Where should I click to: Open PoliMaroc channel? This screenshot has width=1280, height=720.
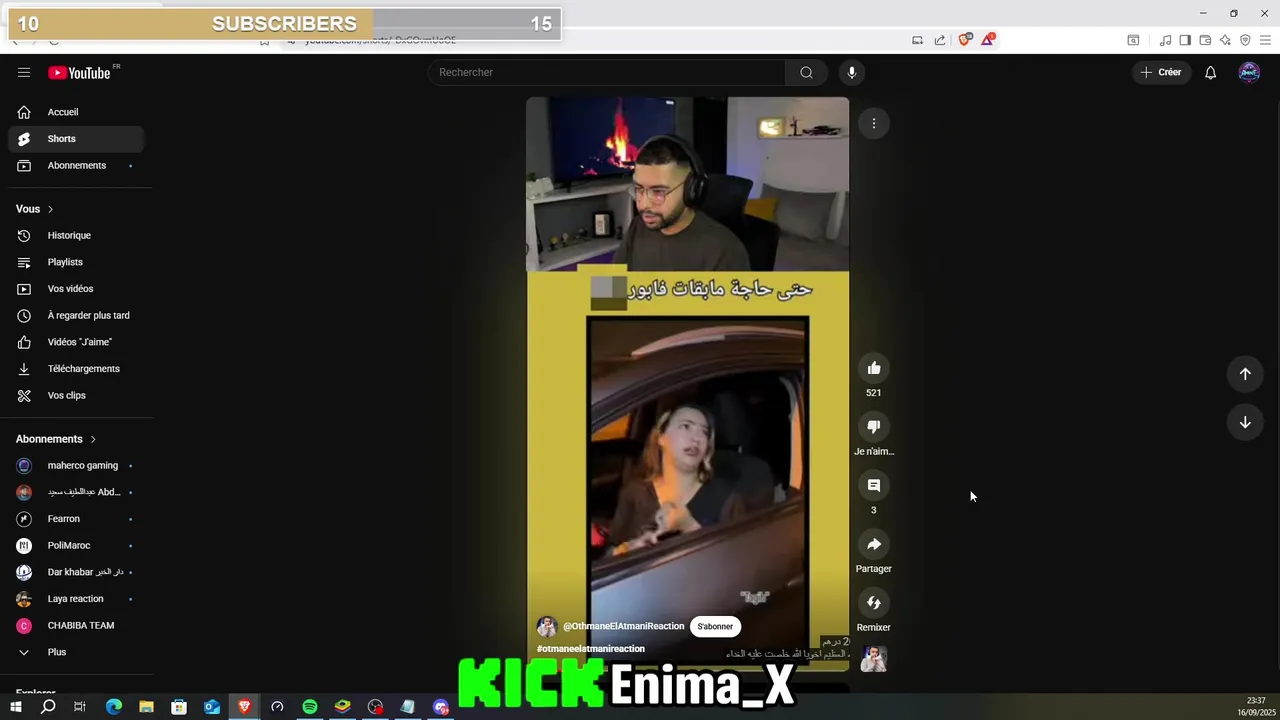(76, 545)
